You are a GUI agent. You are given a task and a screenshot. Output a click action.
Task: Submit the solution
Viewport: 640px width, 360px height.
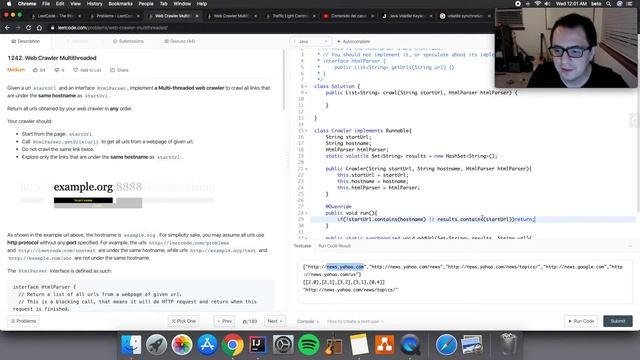click(618, 321)
